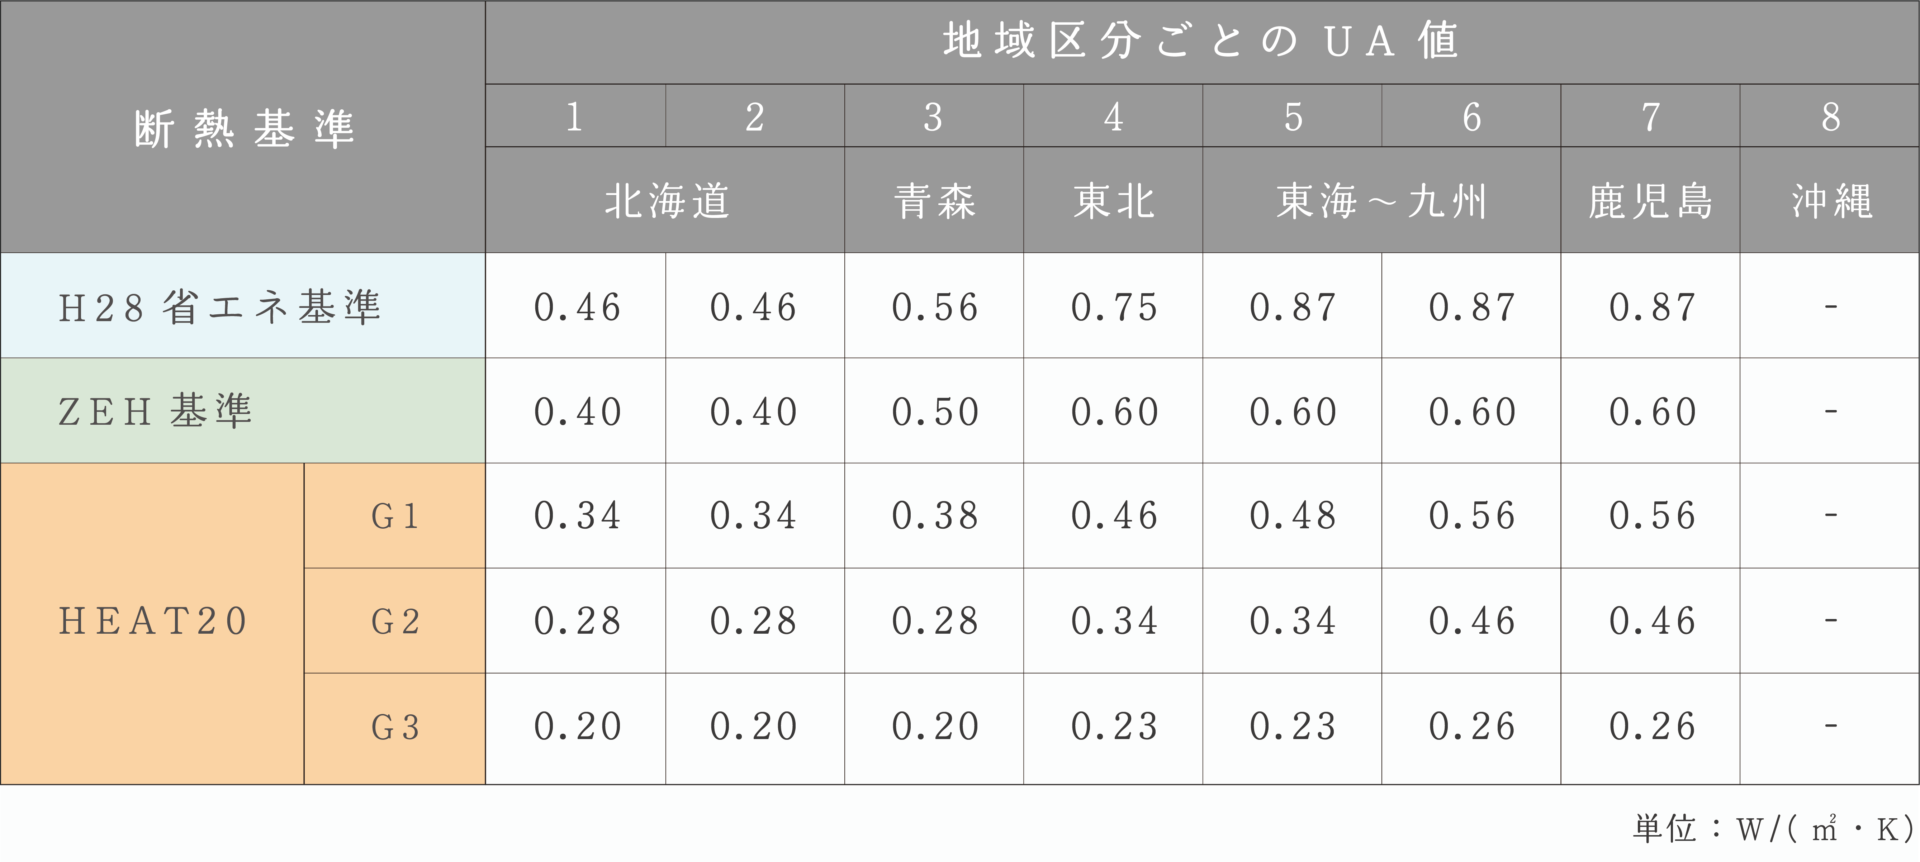This screenshot has height=862, width=1920.
Task: Click the 単位 W/(㎡・K) unit note
Action: click(1773, 828)
